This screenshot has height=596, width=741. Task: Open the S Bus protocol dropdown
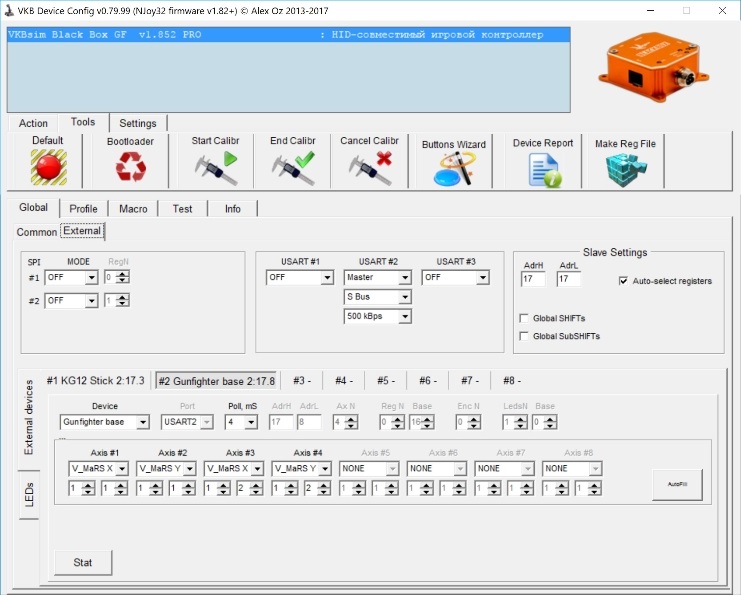378,297
